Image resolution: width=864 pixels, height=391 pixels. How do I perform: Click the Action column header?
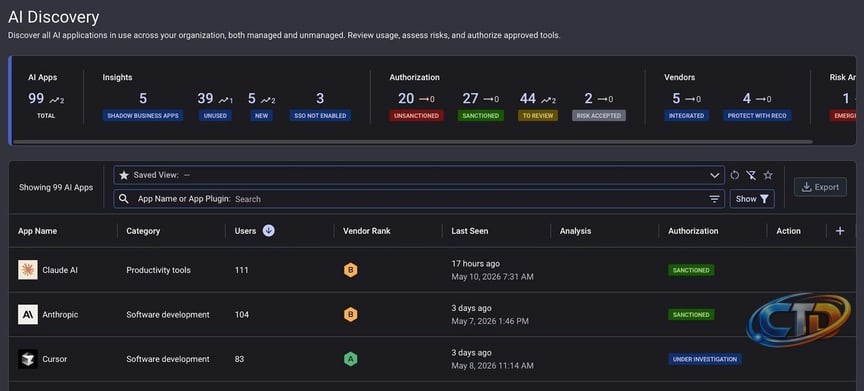pos(789,231)
